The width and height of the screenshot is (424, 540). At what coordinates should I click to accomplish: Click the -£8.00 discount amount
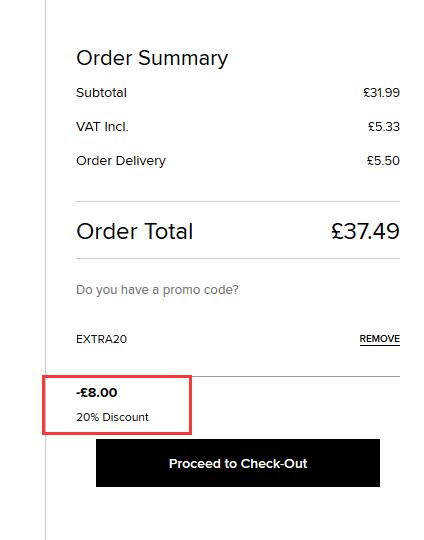96,393
